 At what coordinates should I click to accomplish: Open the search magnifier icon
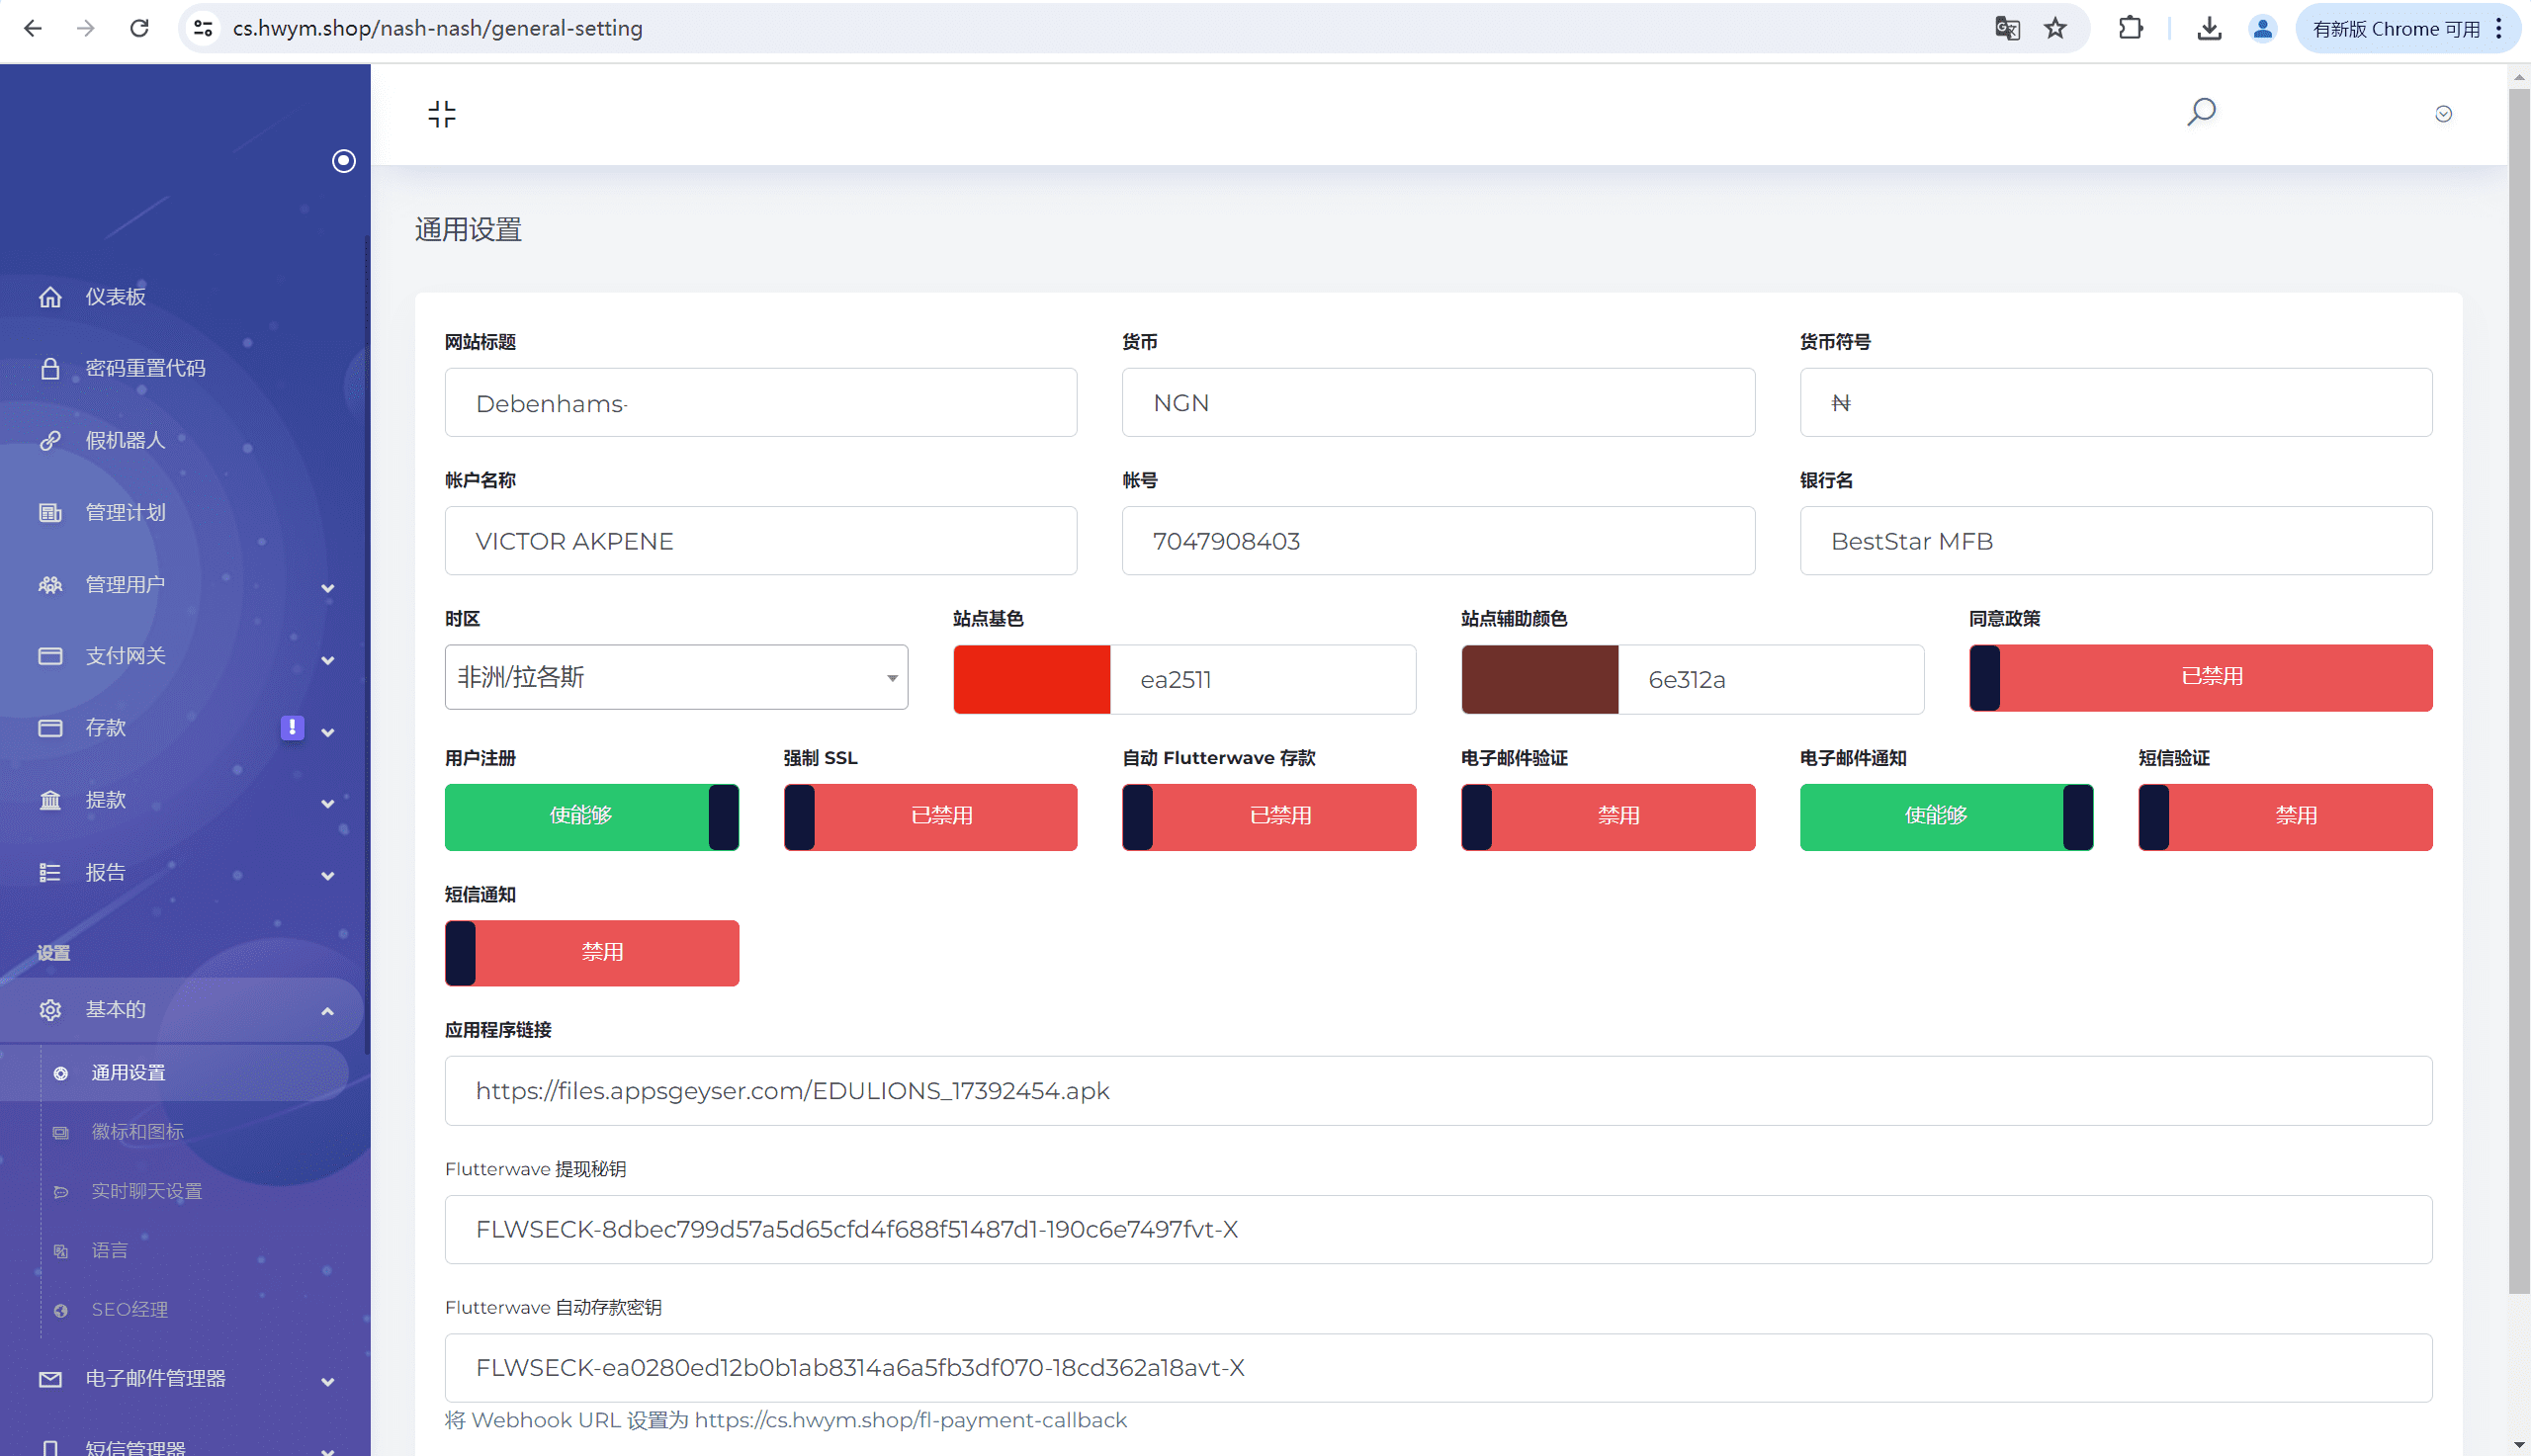tap(2200, 111)
